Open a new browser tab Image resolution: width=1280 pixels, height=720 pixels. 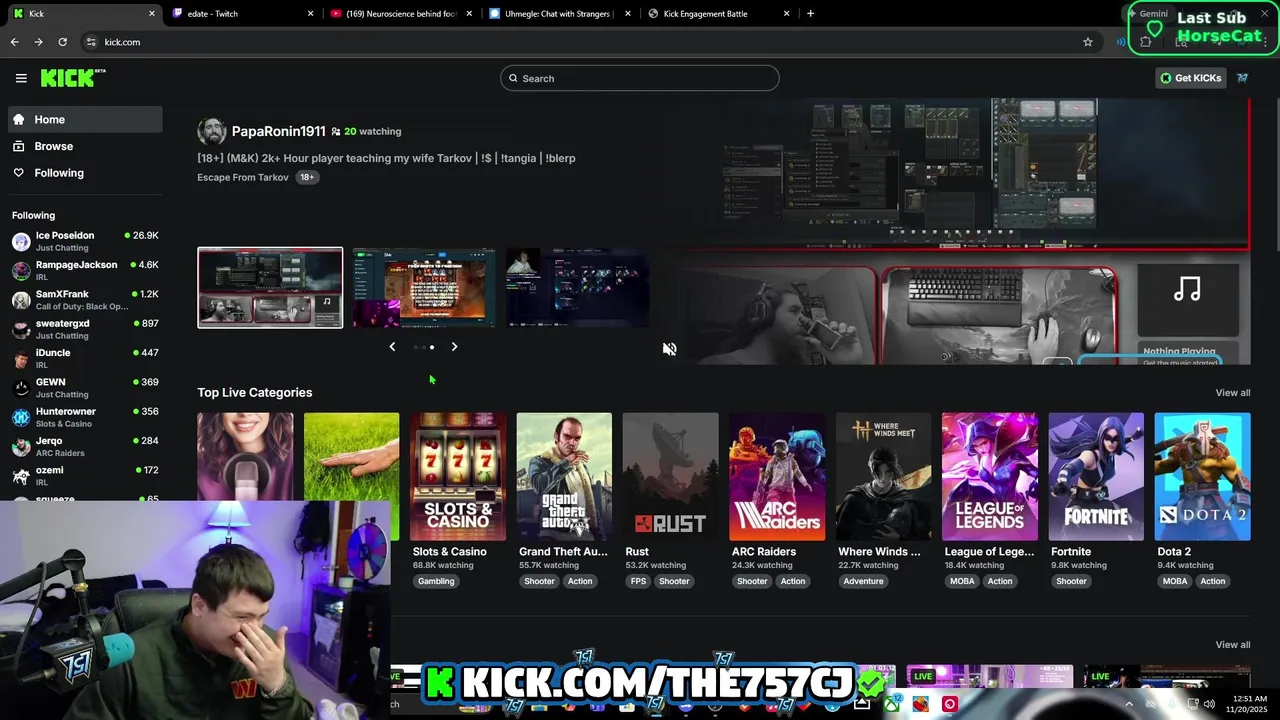tap(810, 14)
